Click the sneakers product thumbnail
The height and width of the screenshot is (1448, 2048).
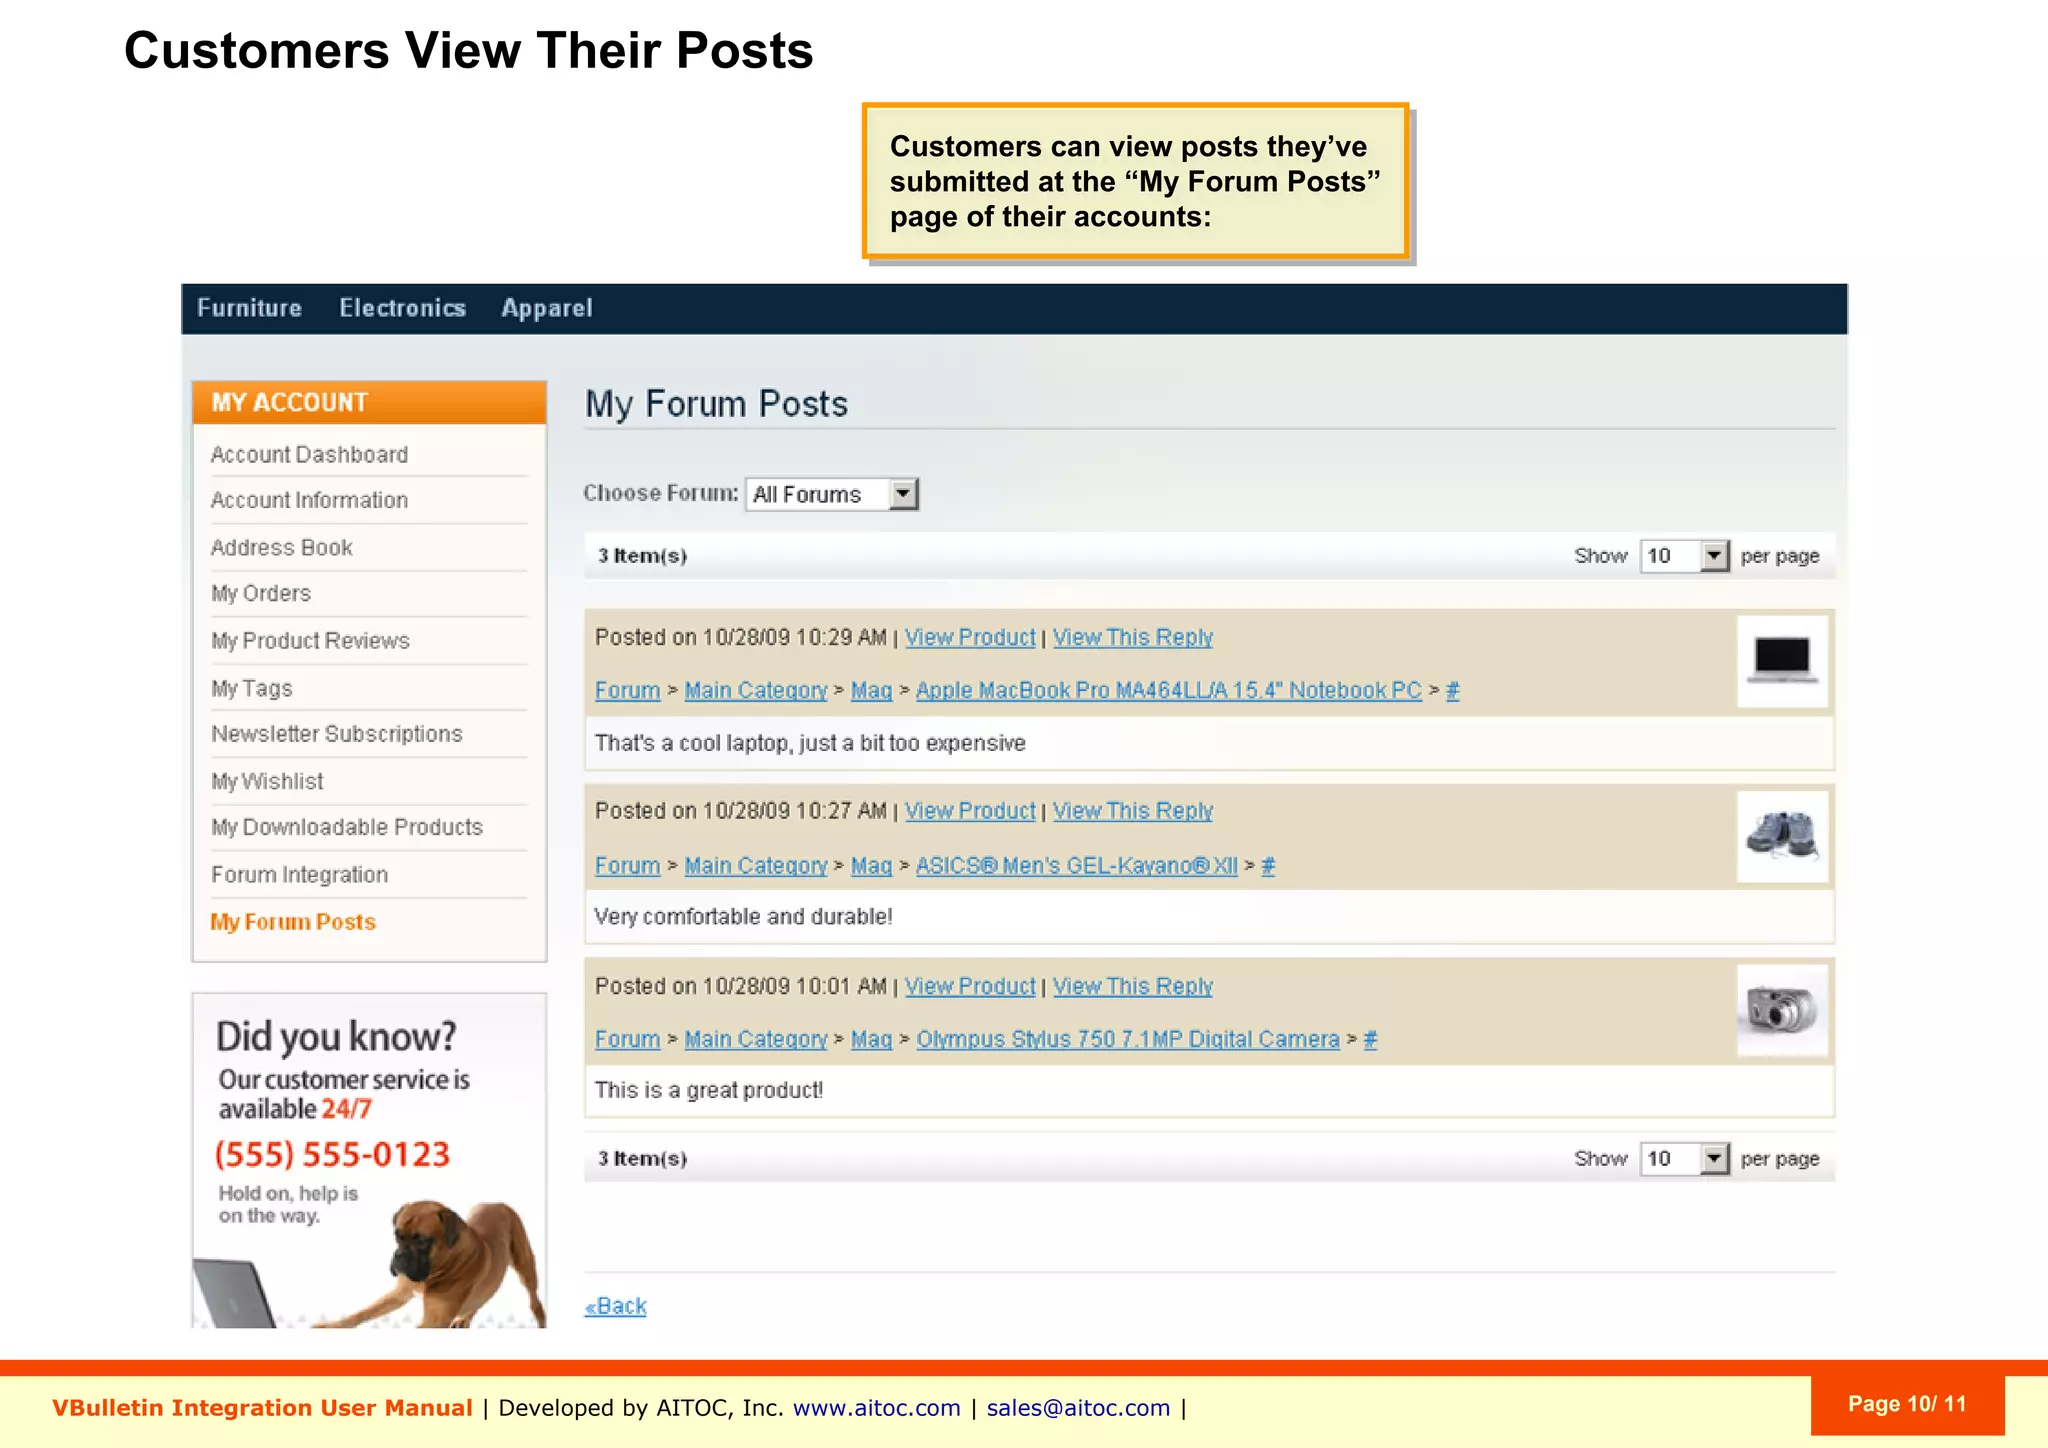[1782, 836]
